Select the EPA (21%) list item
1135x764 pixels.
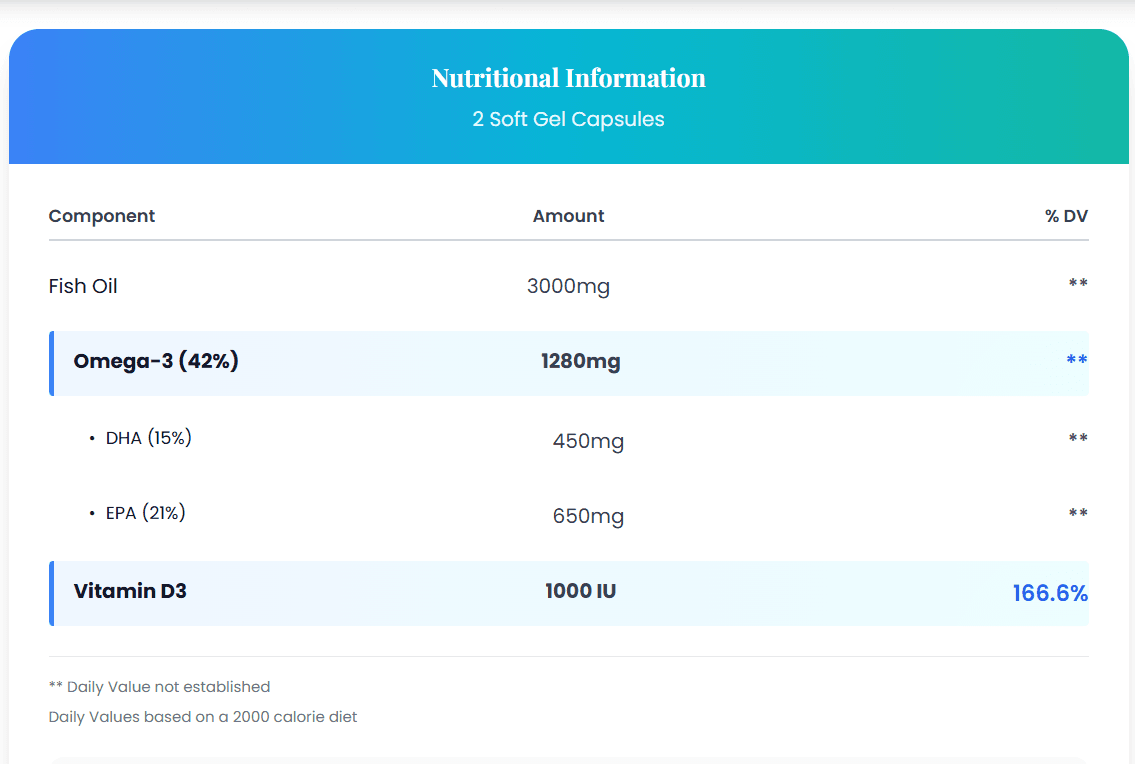[x=145, y=513]
